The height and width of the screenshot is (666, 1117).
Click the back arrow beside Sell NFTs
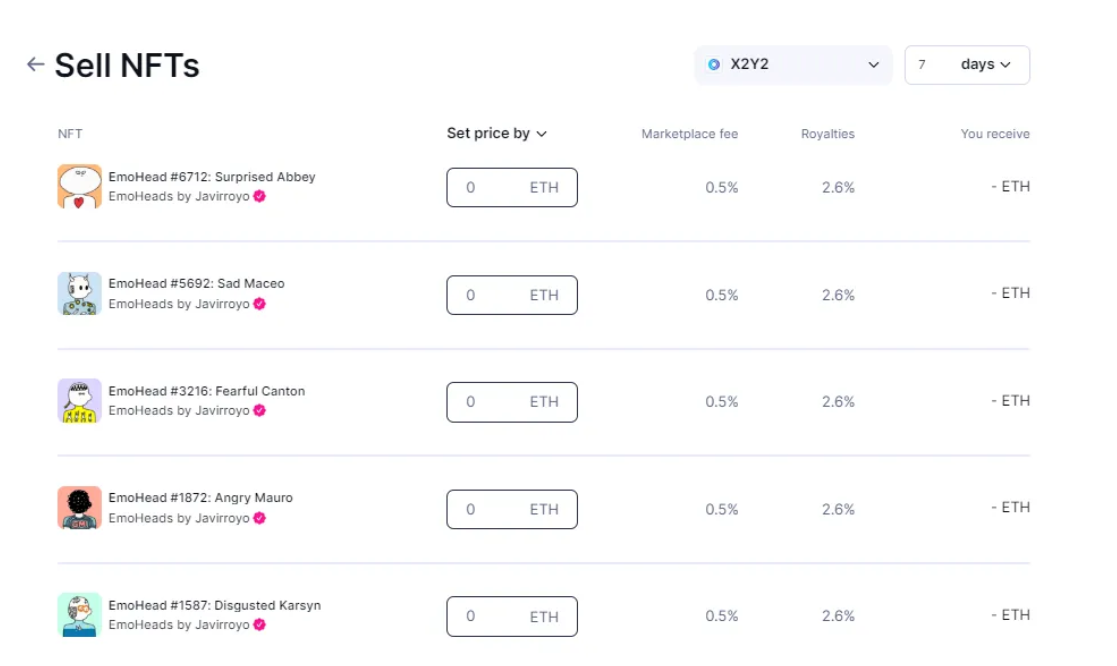35,65
